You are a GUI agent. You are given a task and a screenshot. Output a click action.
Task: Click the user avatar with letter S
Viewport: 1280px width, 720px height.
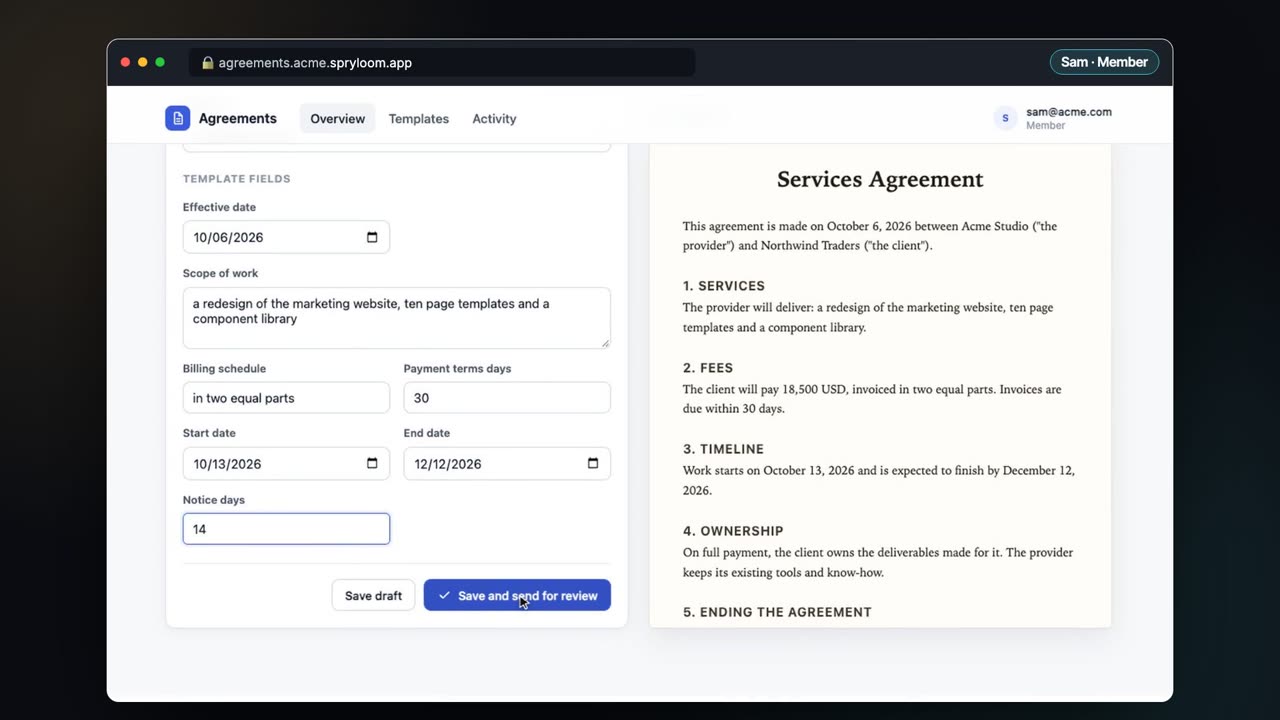[x=1005, y=118]
